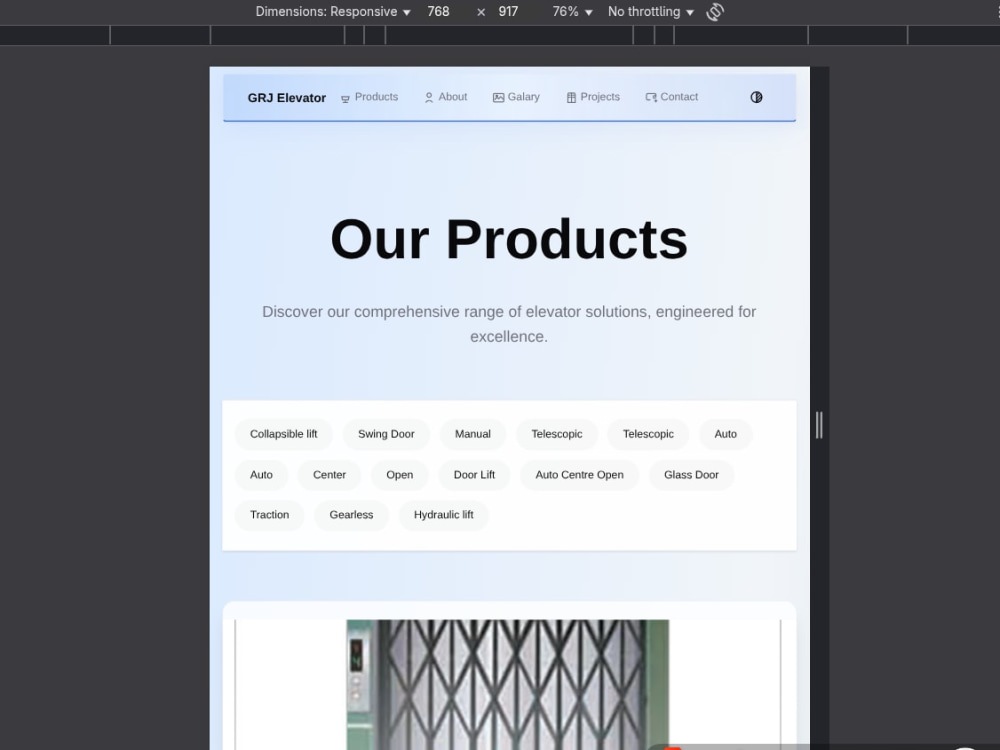Select the Glass Door filter chip

click(691, 475)
